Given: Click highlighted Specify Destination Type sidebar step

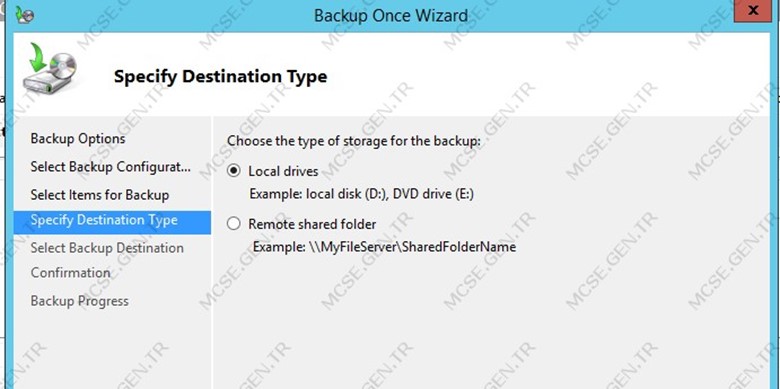Looking at the screenshot, I should coord(112,222).
